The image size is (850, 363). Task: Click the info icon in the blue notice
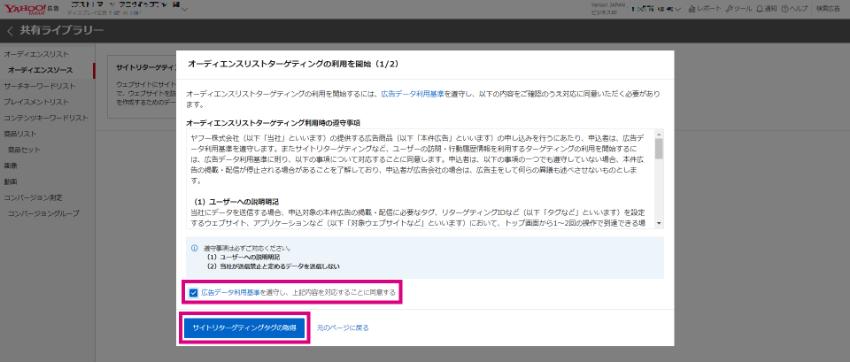pos(194,248)
